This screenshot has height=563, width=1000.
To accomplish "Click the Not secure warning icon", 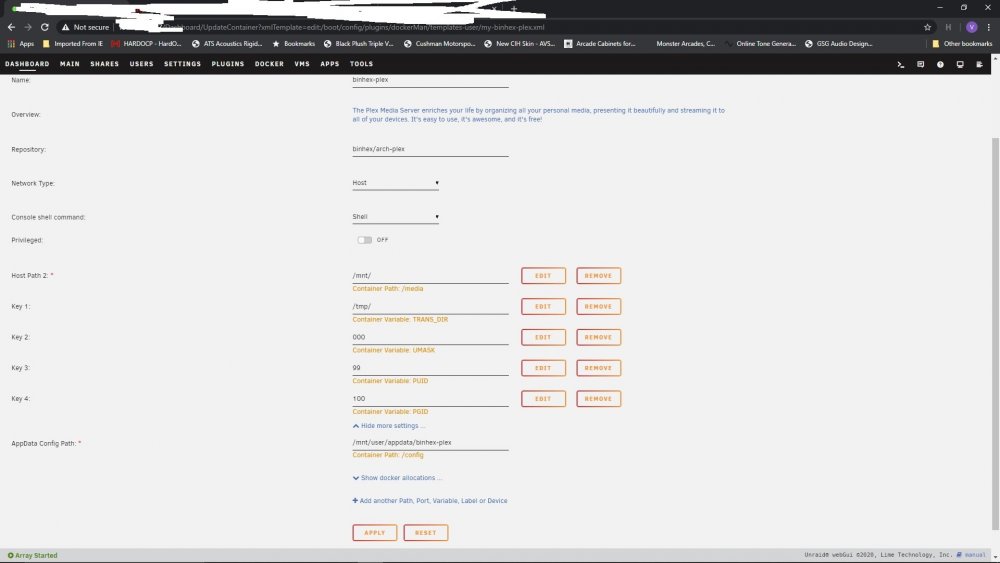I will tap(65, 27).
